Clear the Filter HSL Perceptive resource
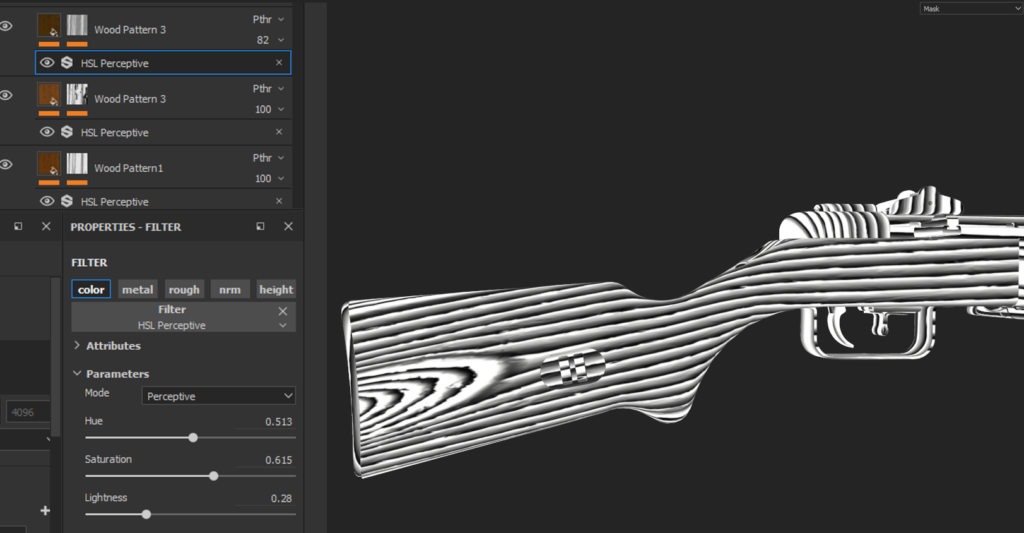This screenshot has height=533, width=1024. point(283,311)
